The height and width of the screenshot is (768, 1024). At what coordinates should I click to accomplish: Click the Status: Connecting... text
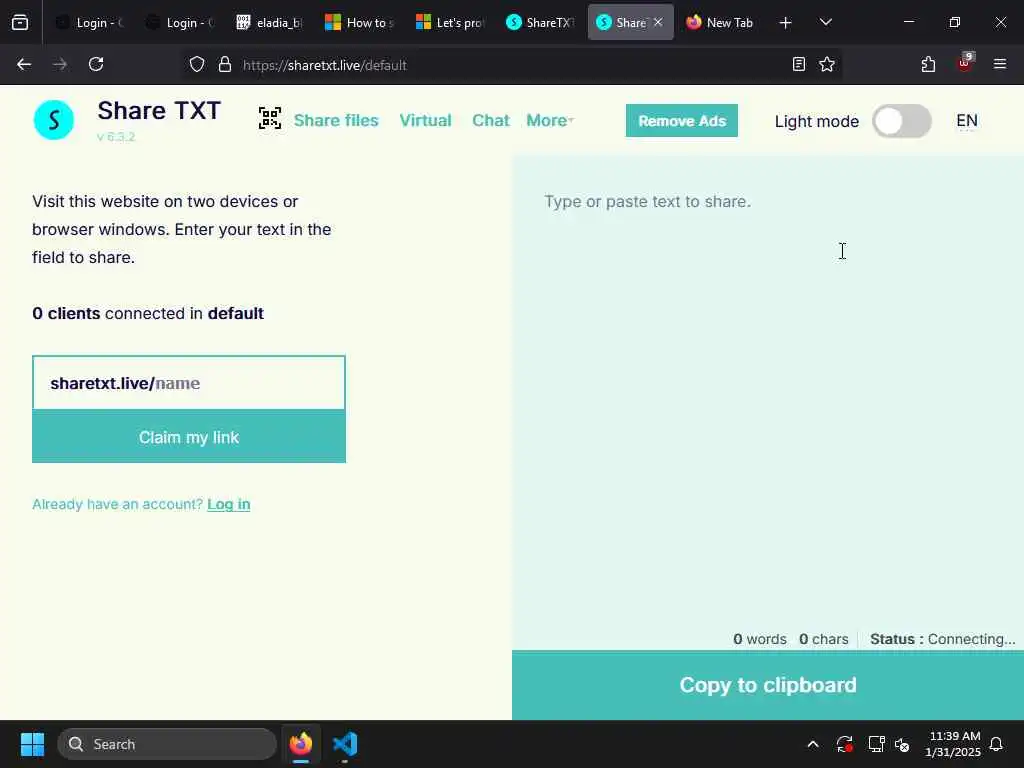942,639
